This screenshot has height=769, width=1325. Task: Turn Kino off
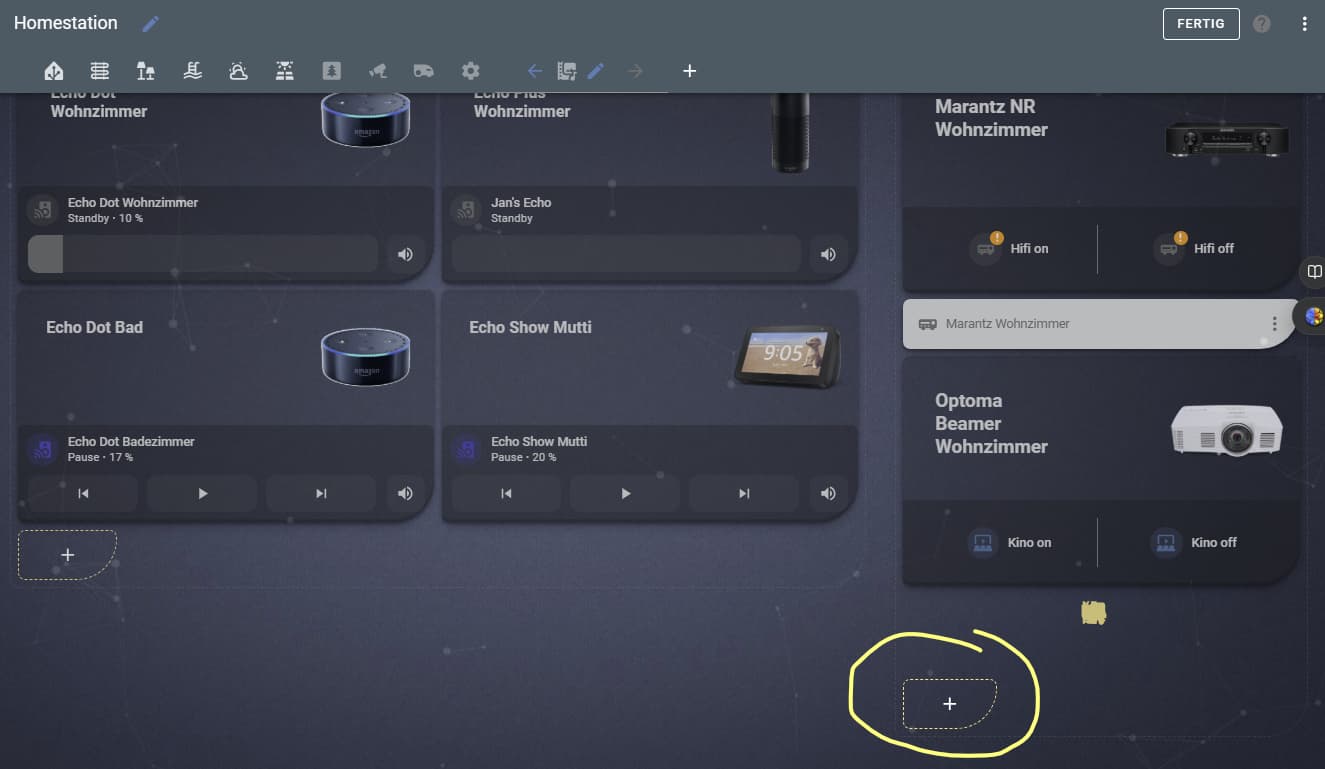(x=1193, y=542)
